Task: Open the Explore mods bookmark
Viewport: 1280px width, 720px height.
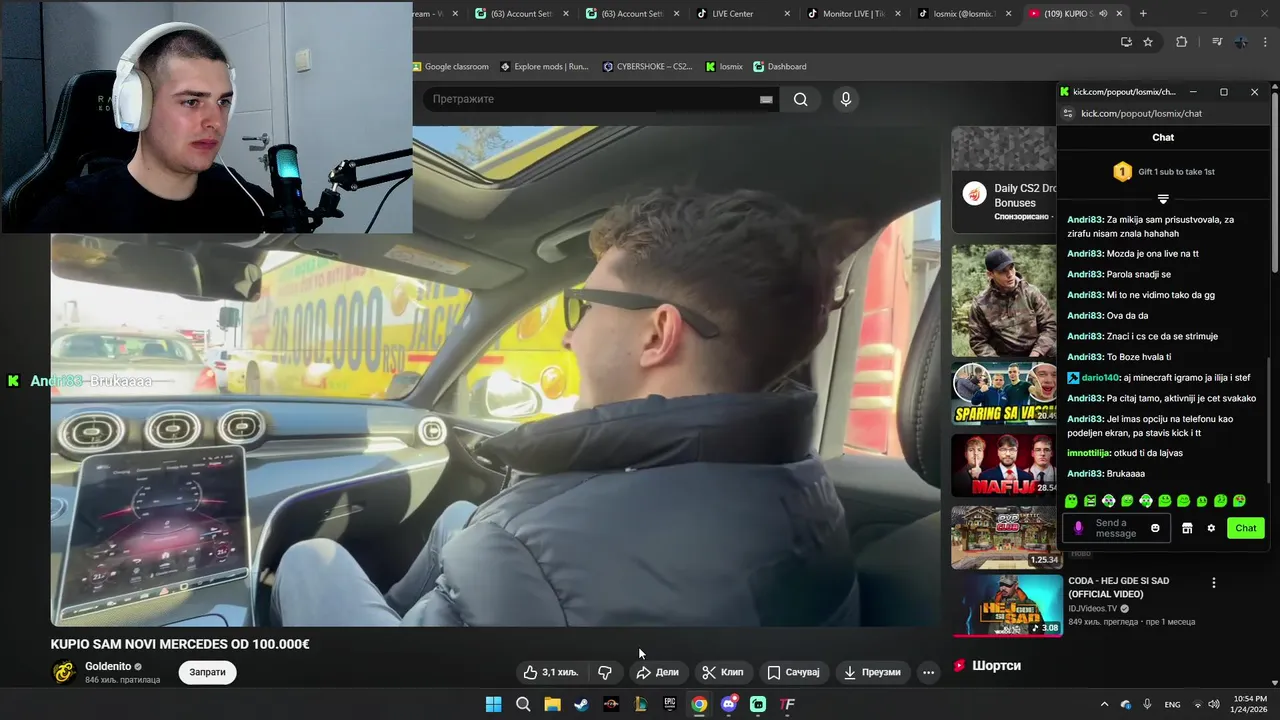Action: click(x=545, y=67)
